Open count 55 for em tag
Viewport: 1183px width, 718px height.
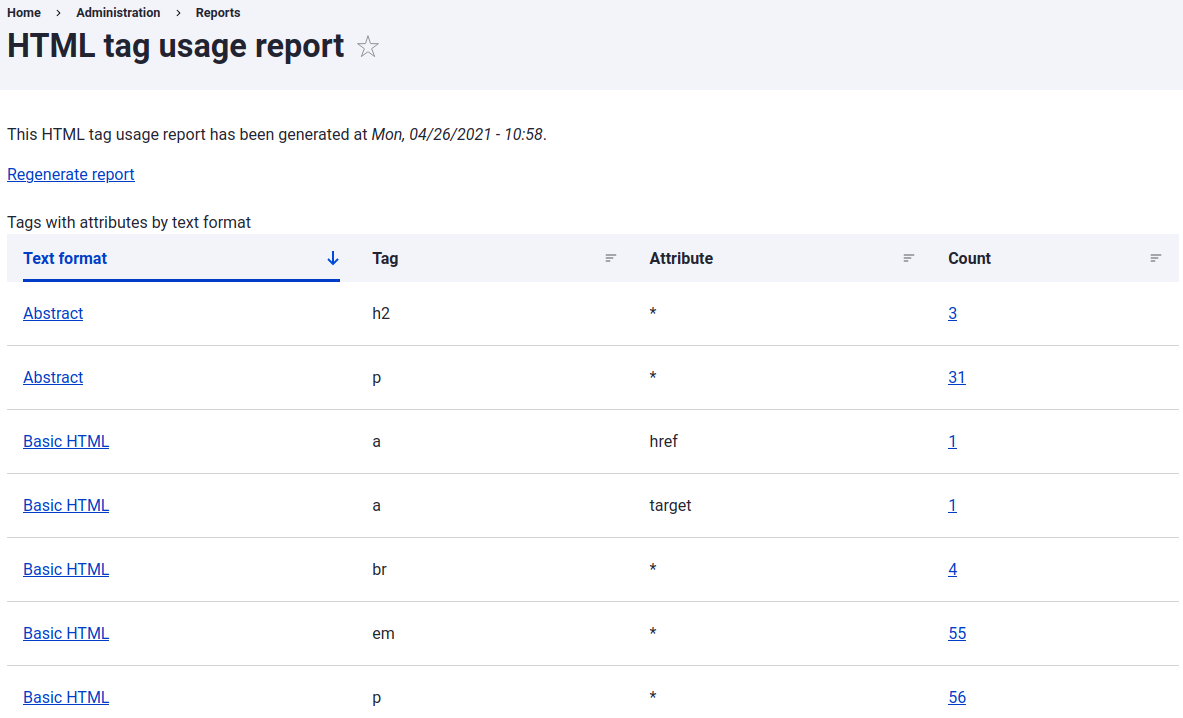pyautogui.click(x=956, y=633)
